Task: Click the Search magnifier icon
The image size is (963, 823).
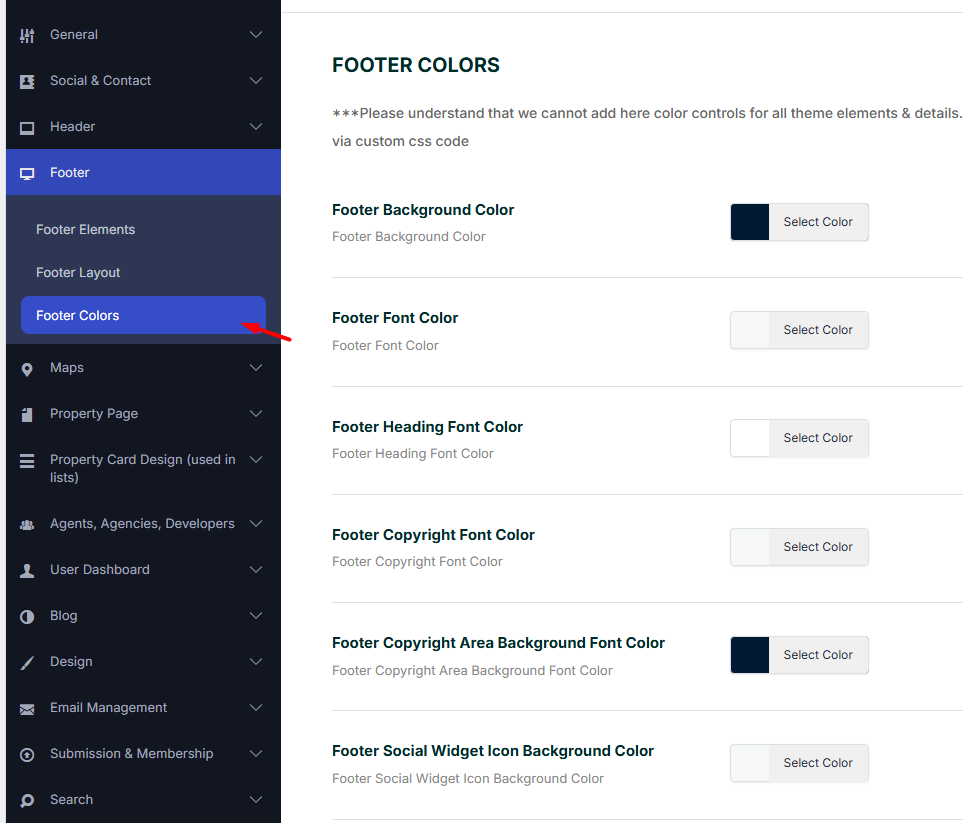Action: click(27, 800)
